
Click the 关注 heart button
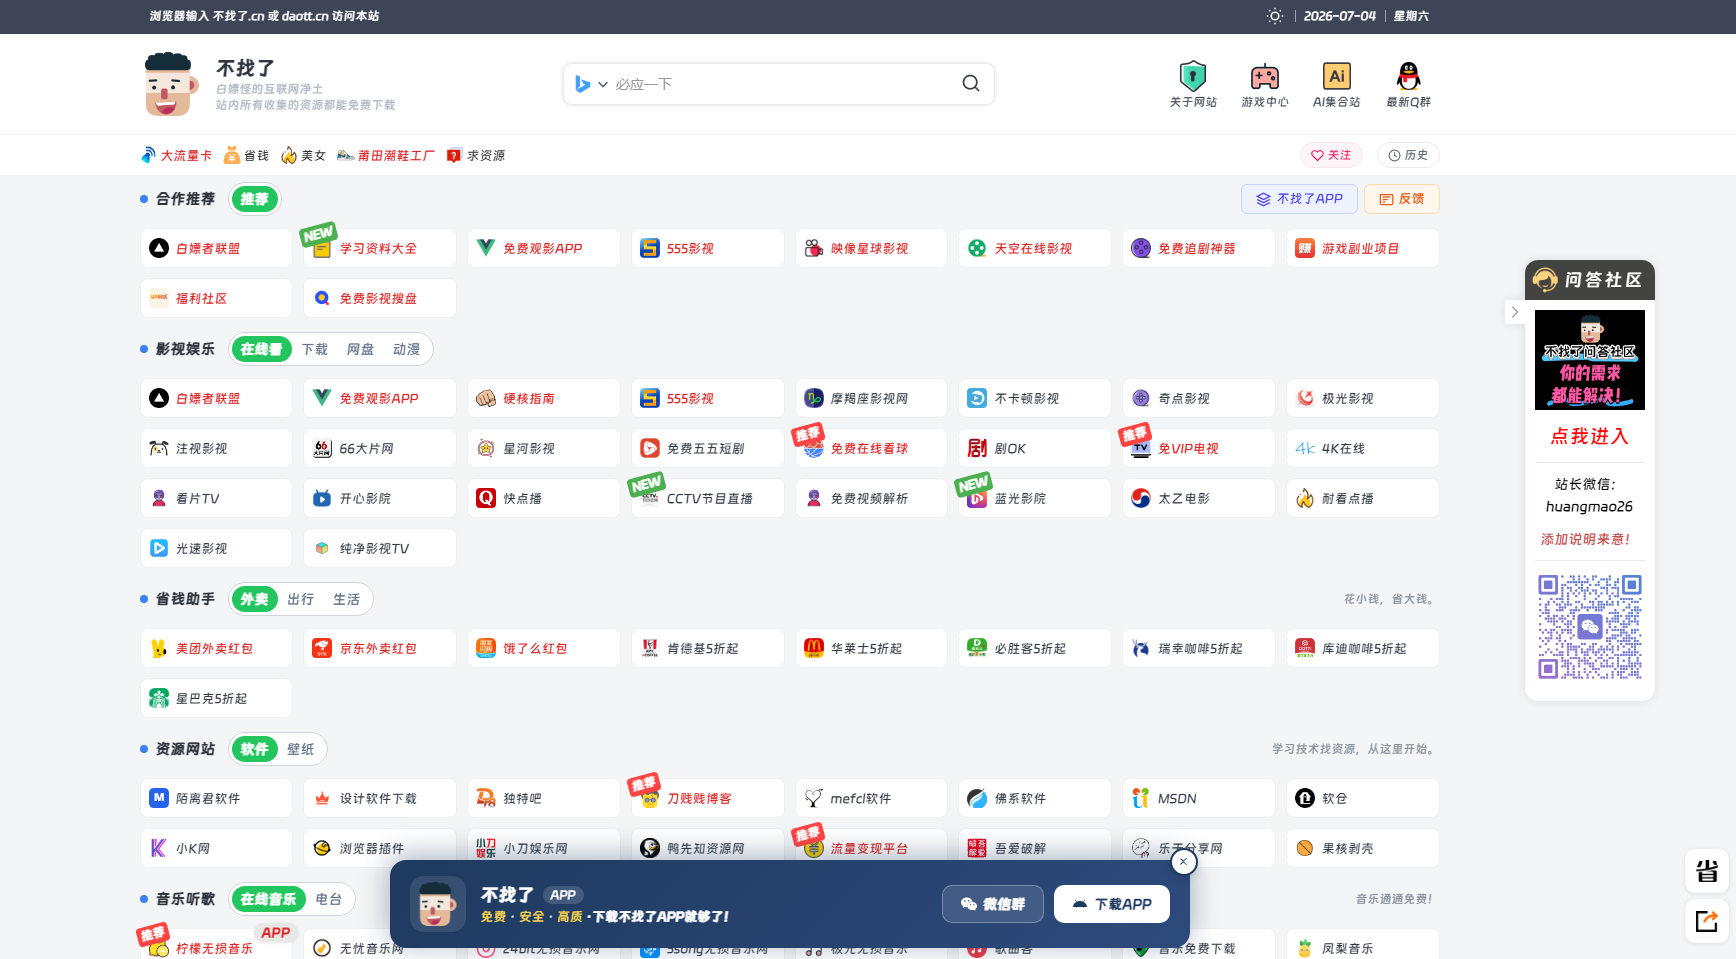[1331, 155]
